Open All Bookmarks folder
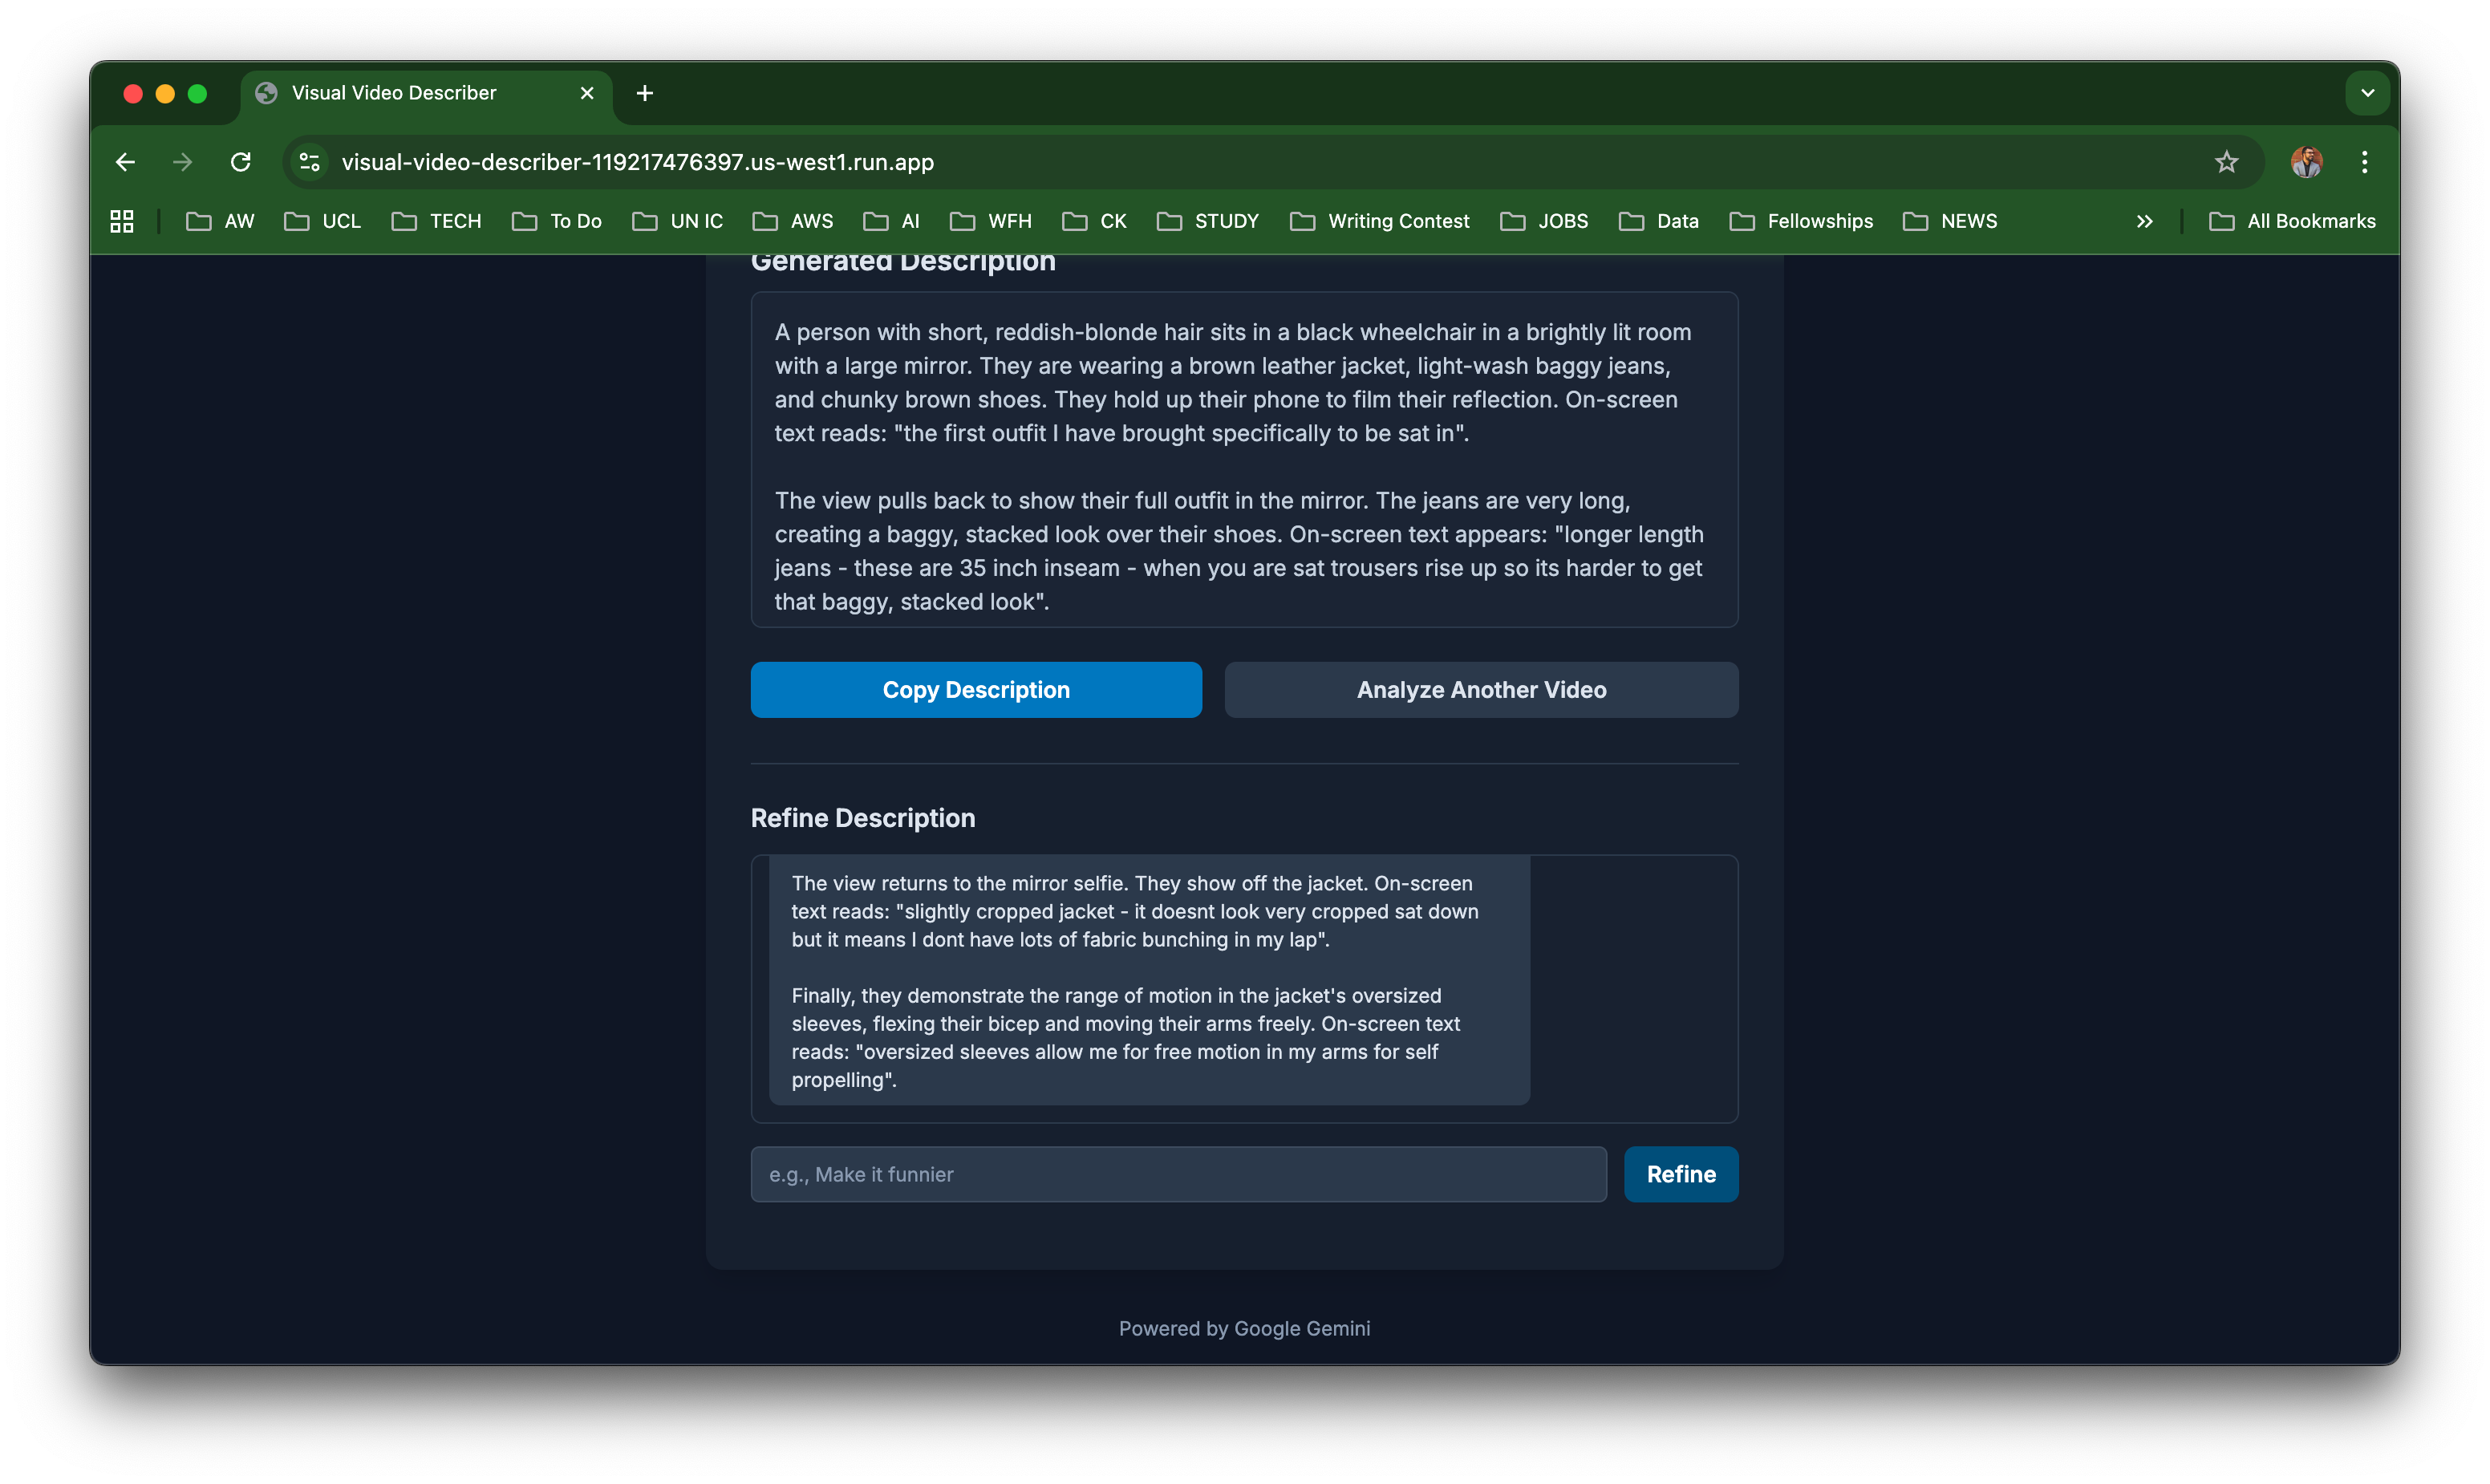Screen dimensions: 2490x1484 2292,221
